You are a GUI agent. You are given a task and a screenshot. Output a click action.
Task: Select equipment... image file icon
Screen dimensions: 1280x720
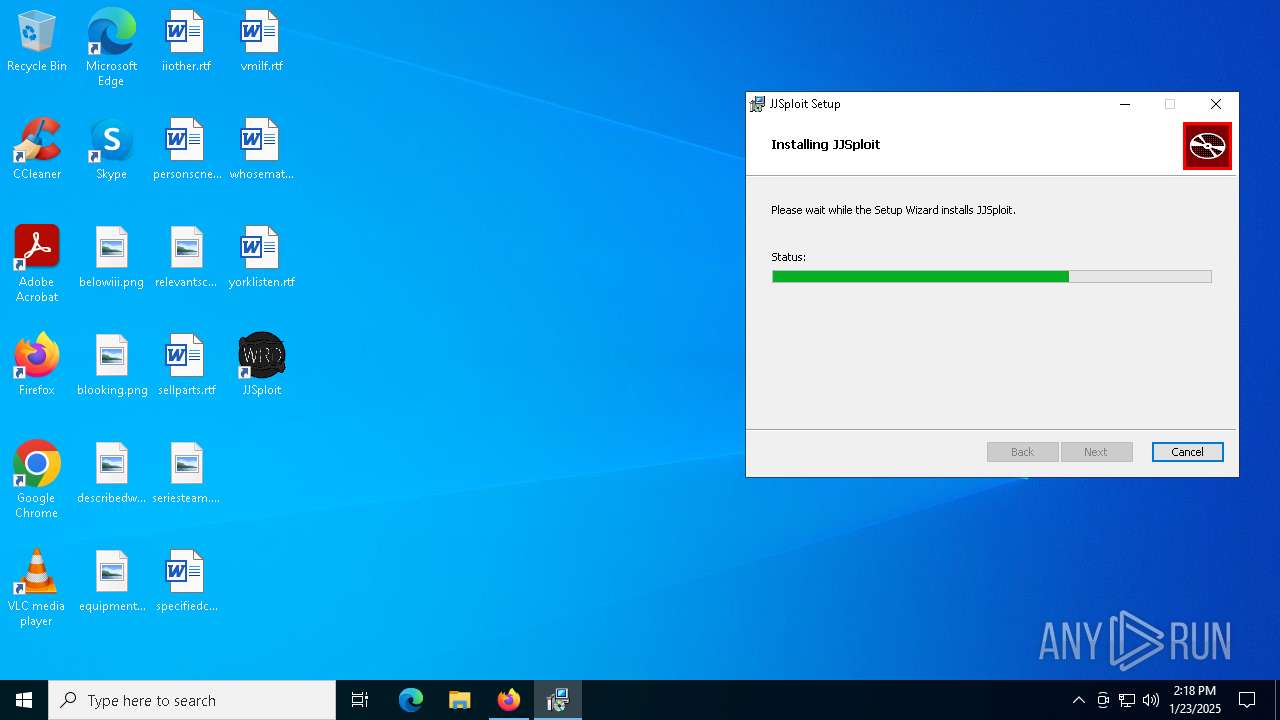click(111, 581)
